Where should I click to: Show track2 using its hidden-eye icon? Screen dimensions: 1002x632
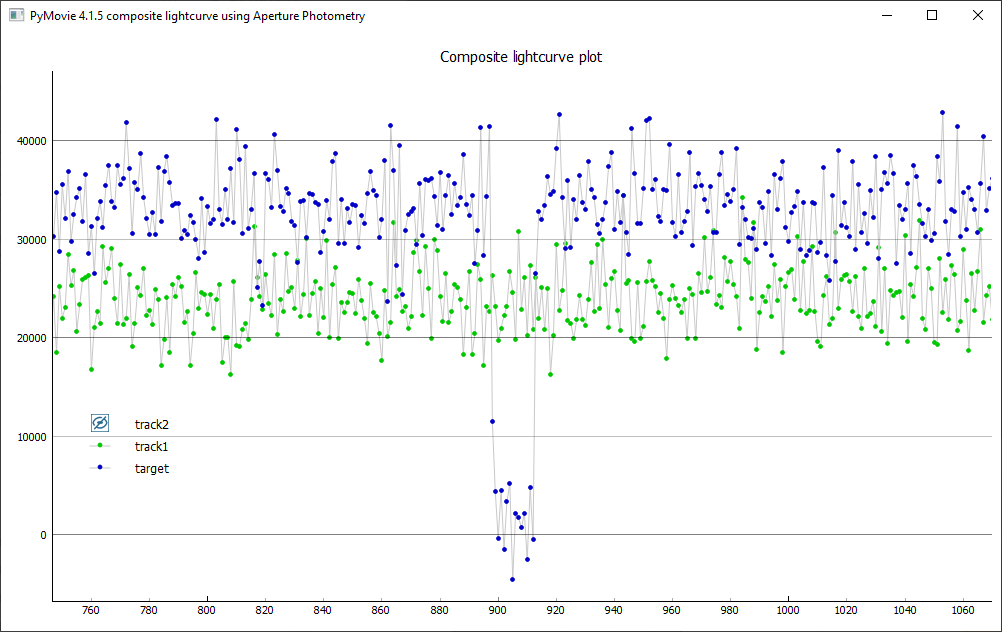(x=100, y=423)
